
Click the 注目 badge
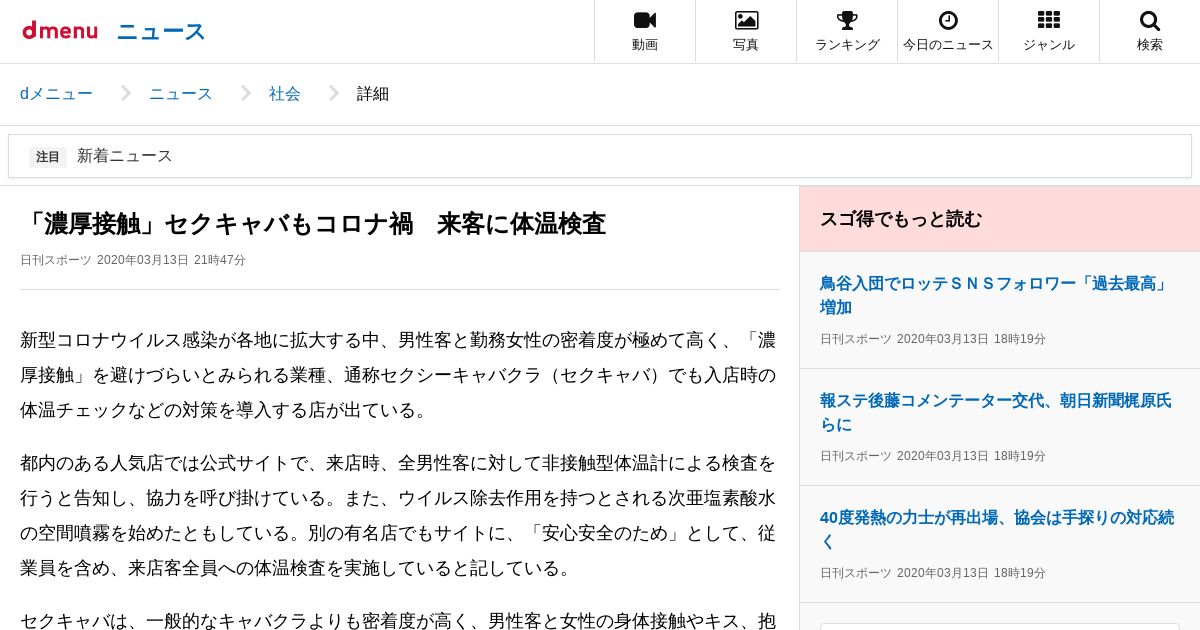click(48, 157)
